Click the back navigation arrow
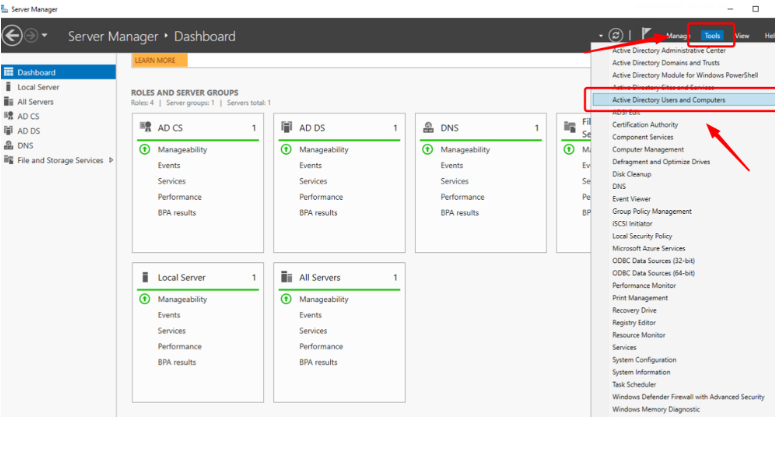 [13, 36]
